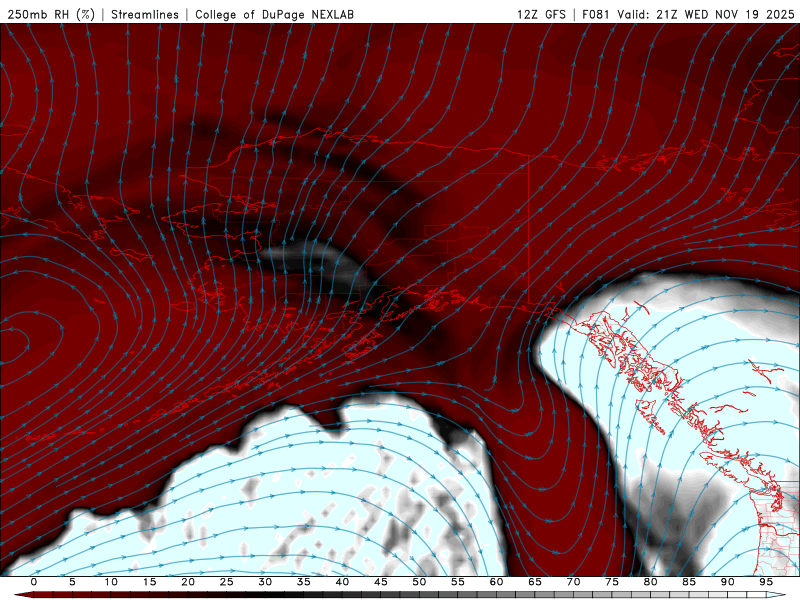Click the colorbar tick label "90"
800x600 pixels.
point(727,582)
